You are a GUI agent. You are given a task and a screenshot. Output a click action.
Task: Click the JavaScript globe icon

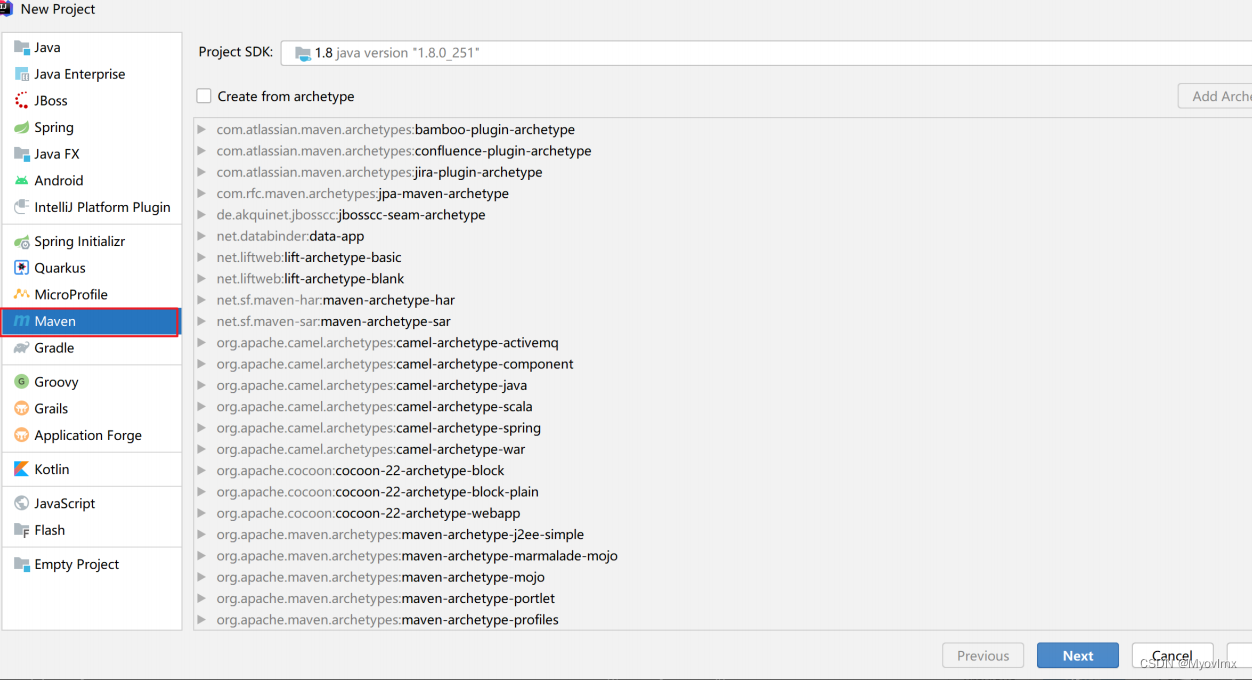(22, 503)
